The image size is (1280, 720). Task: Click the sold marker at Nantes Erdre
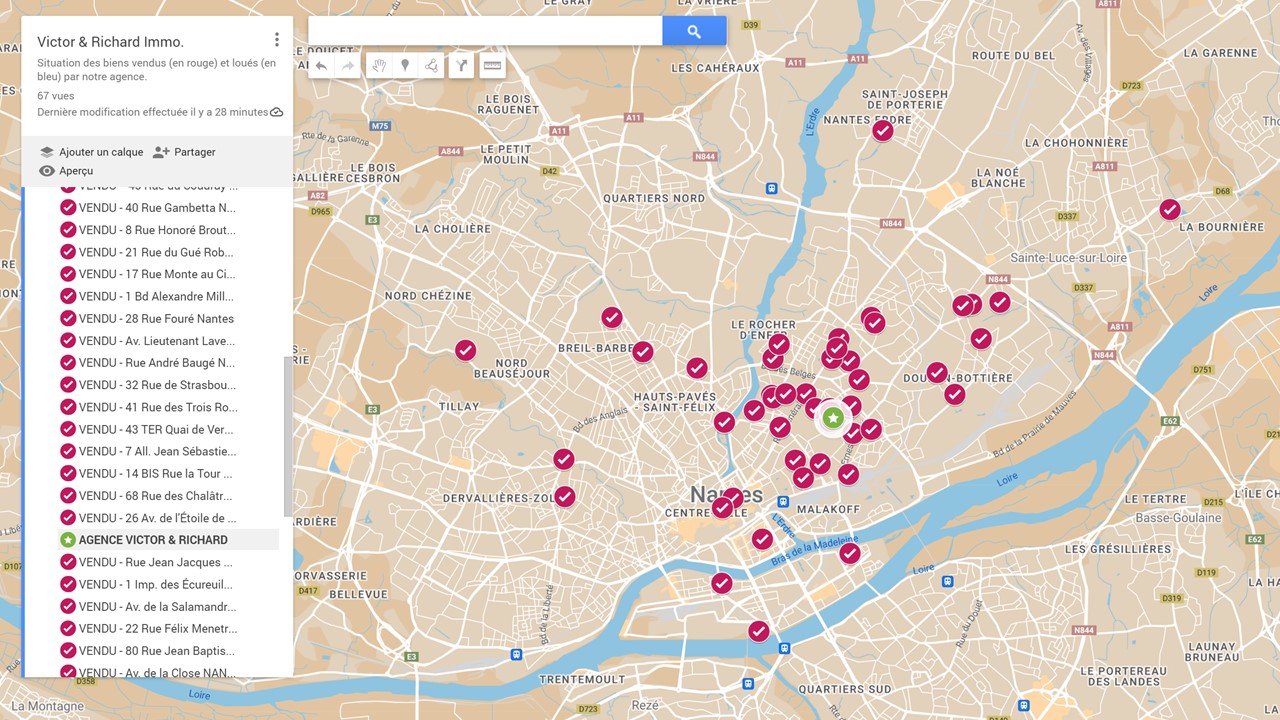[883, 131]
